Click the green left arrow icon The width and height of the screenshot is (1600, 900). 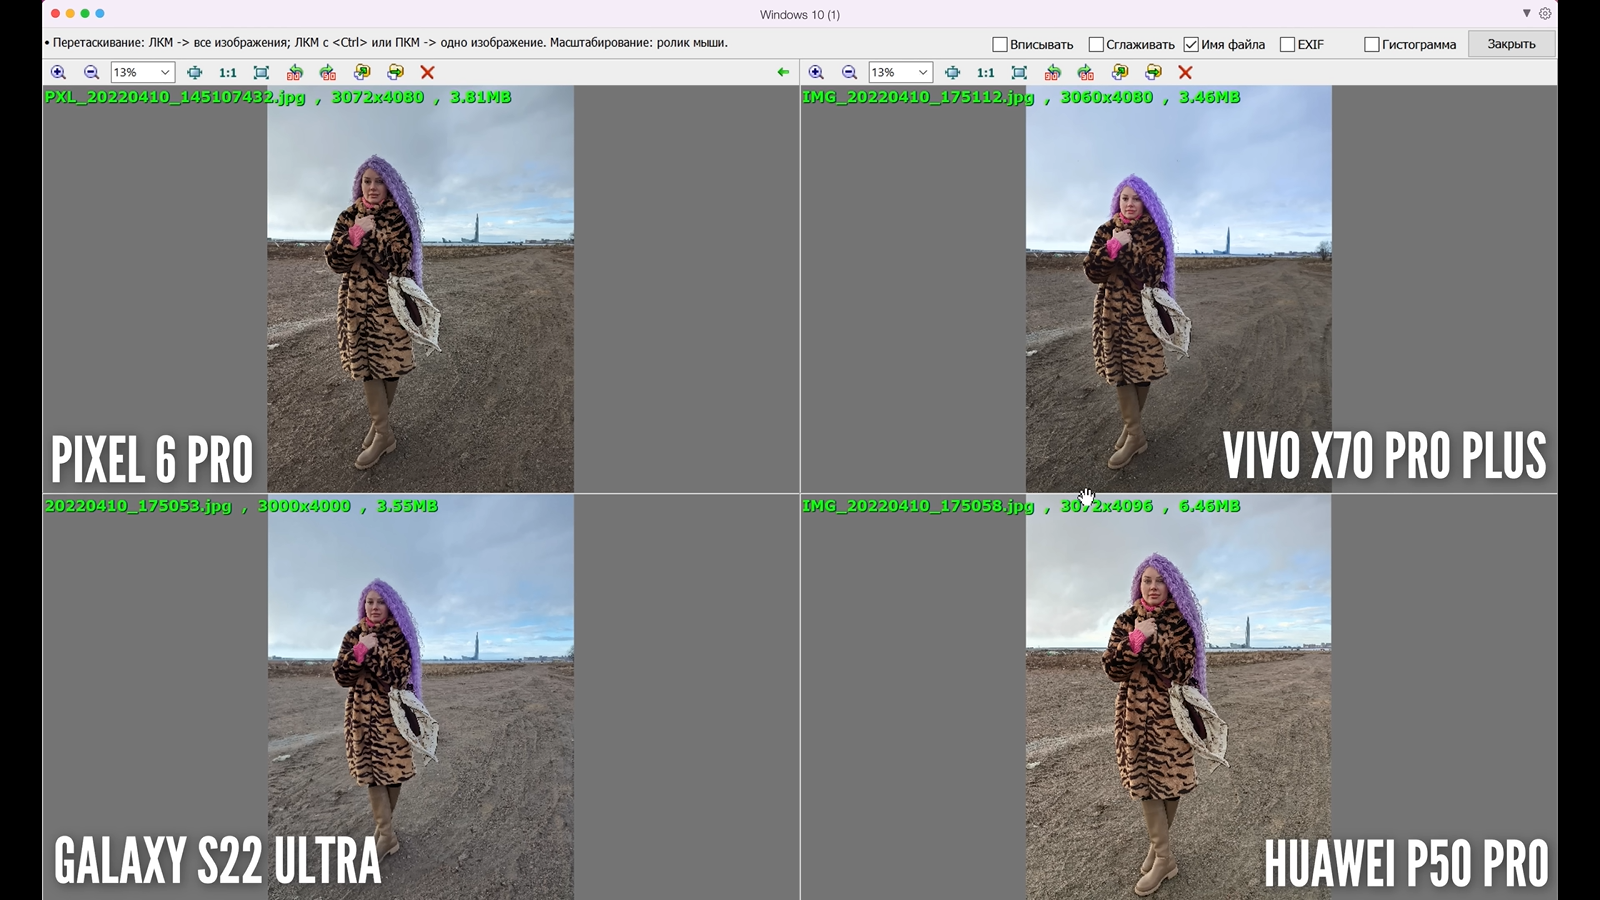(x=783, y=72)
